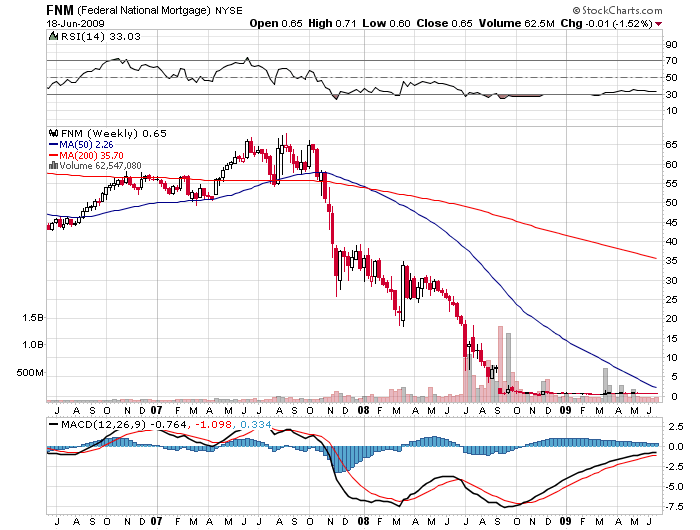Image resolution: width=700 pixels, height=530 pixels.
Task: Click the 18-Jun-2009 chart date
Action: click(x=75, y=24)
